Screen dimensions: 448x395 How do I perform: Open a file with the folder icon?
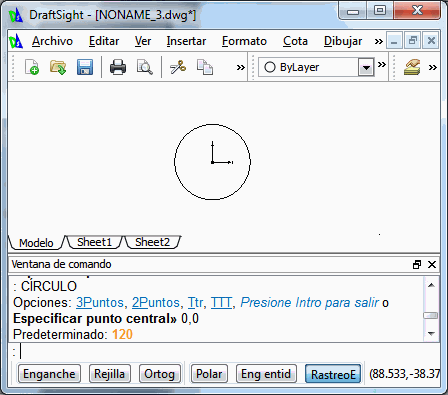pyautogui.click(x=58, y=67)
